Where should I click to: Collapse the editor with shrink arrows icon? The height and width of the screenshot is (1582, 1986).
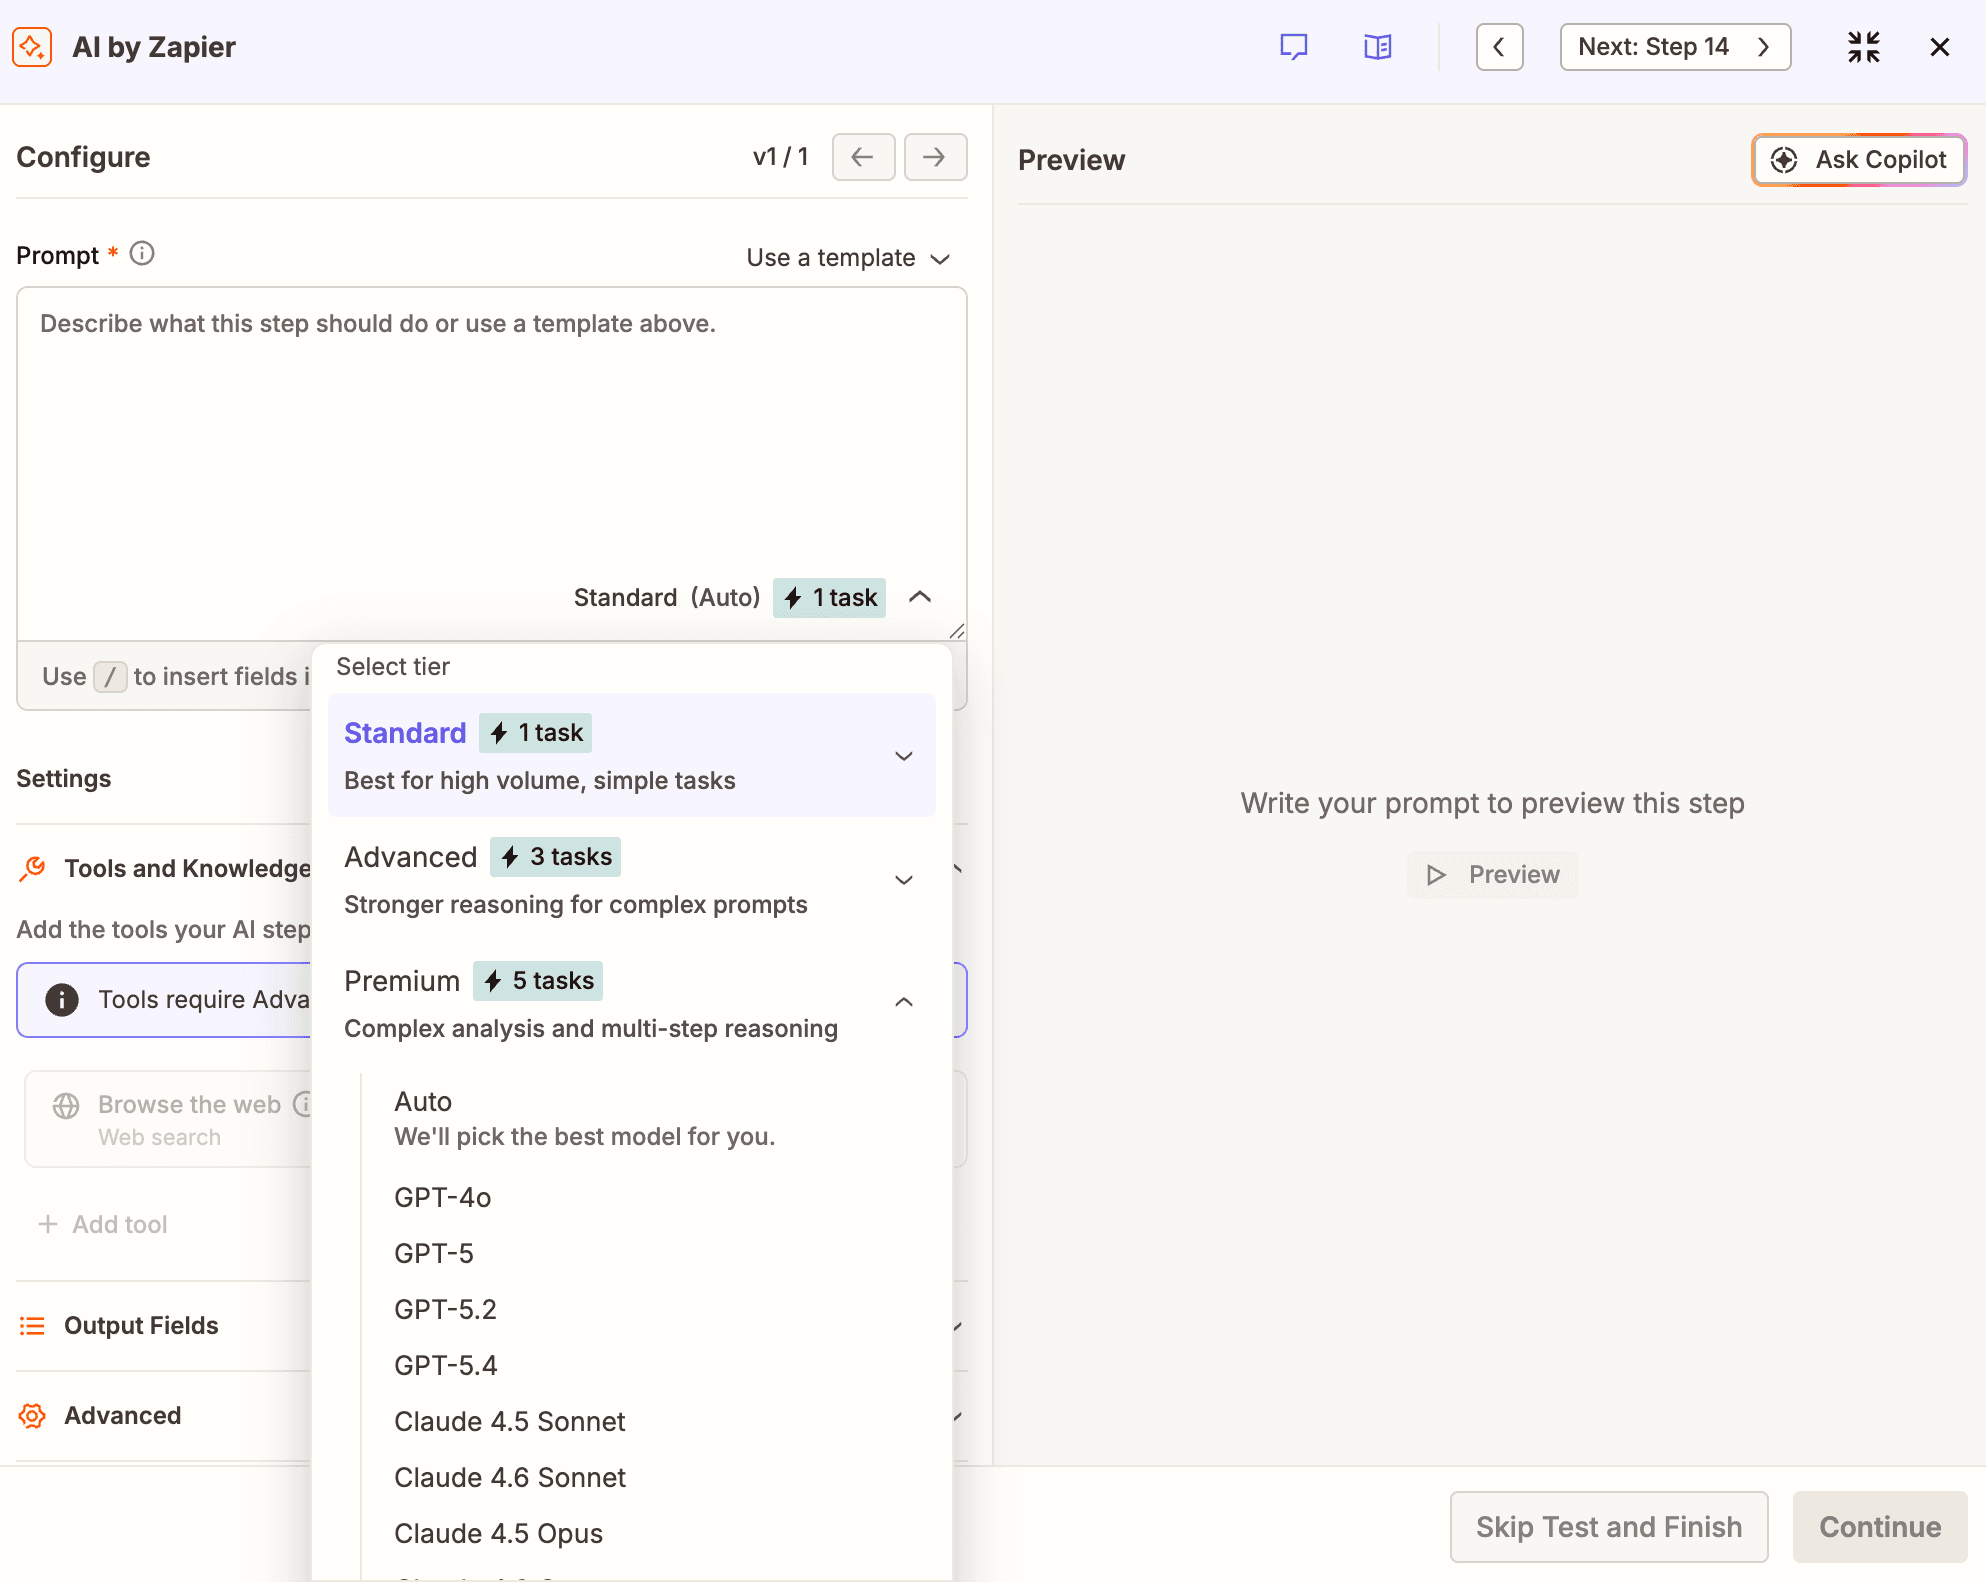tap(1863, 47)
